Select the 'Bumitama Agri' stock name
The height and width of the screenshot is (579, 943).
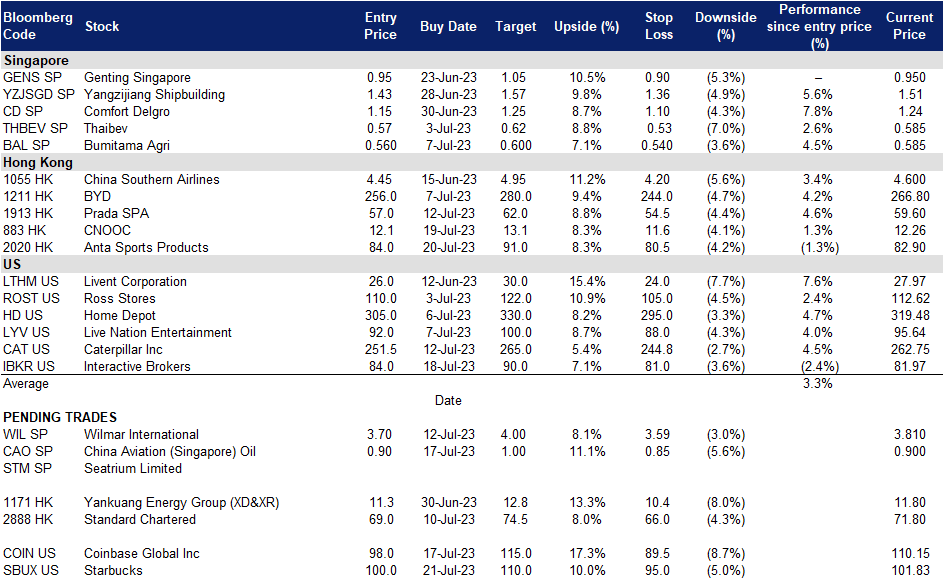[x=127, y=146]
